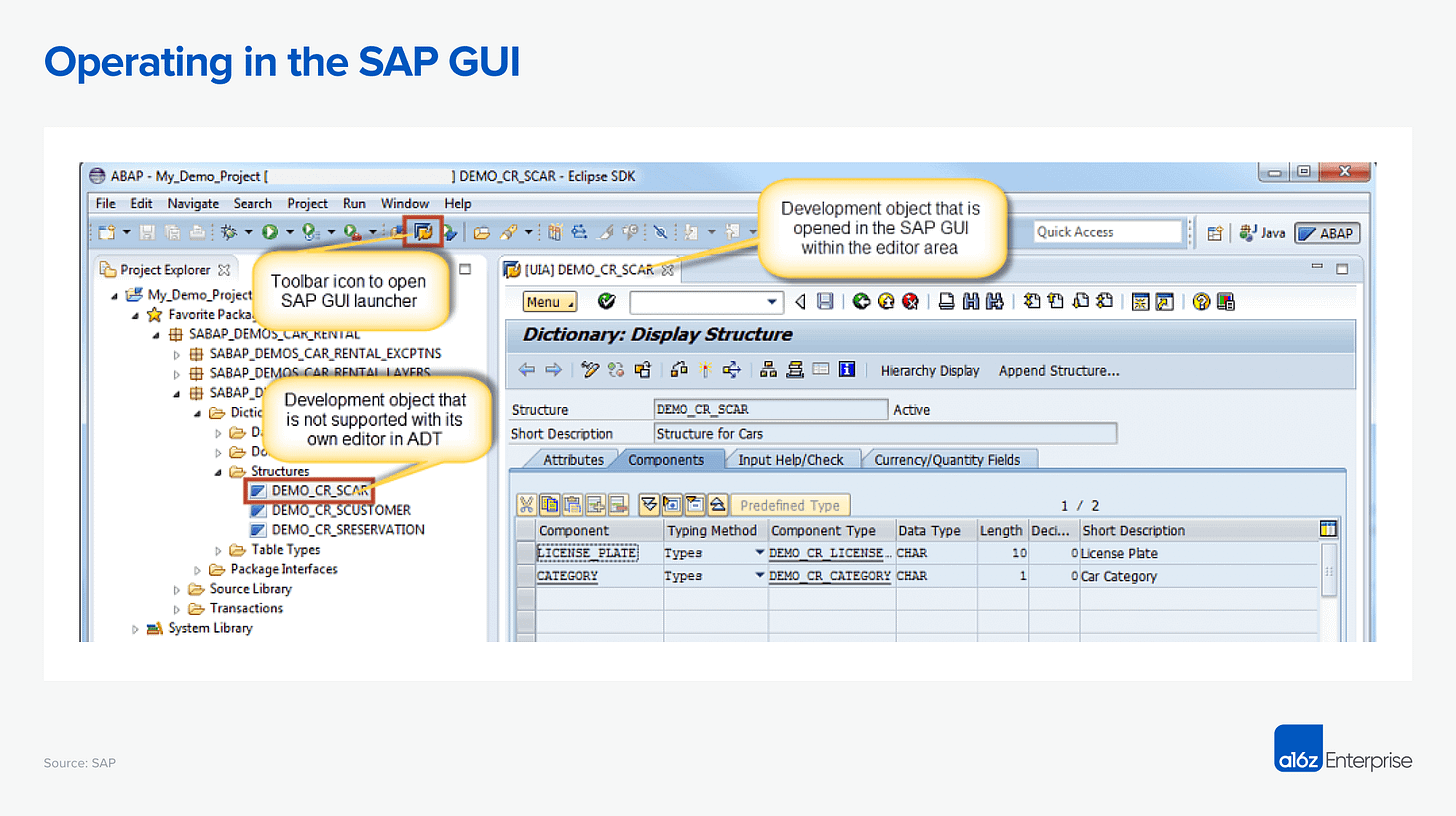
Task: Switch to the ABAP perspective
Action: (x=1328, y=232)
